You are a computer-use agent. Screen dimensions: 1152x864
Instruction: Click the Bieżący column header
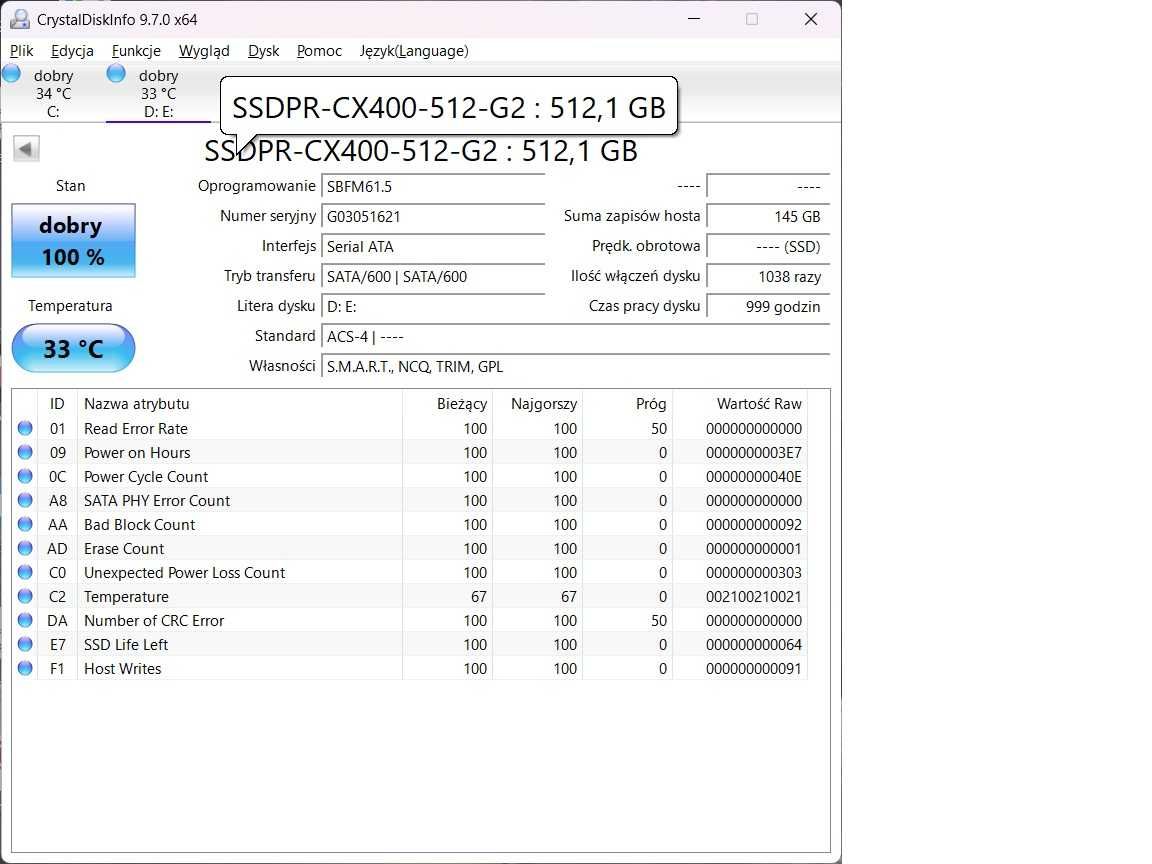tap(447, 403)
